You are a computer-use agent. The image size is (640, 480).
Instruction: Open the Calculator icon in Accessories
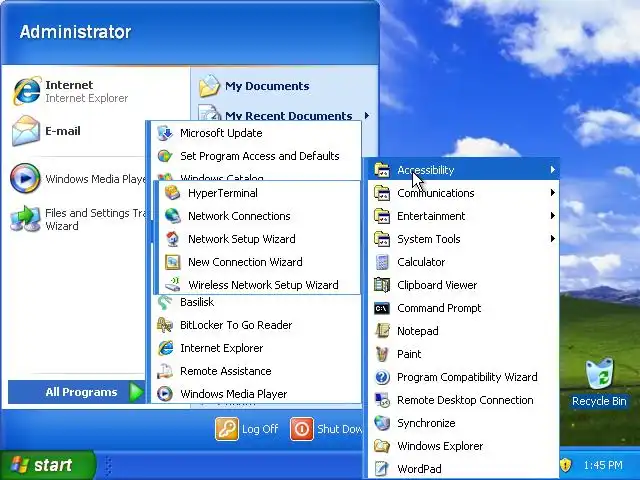382,262
